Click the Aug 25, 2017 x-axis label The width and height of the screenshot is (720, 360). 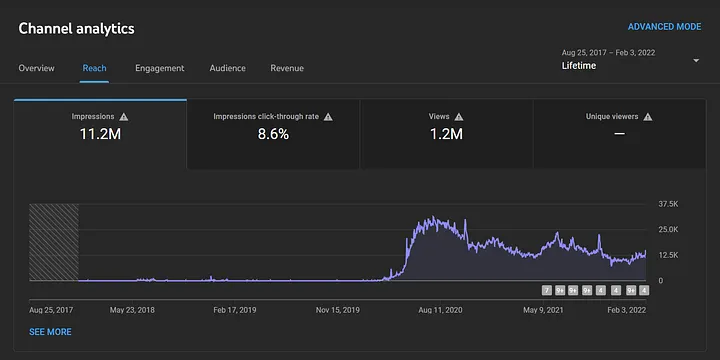(x=51, y=310)
